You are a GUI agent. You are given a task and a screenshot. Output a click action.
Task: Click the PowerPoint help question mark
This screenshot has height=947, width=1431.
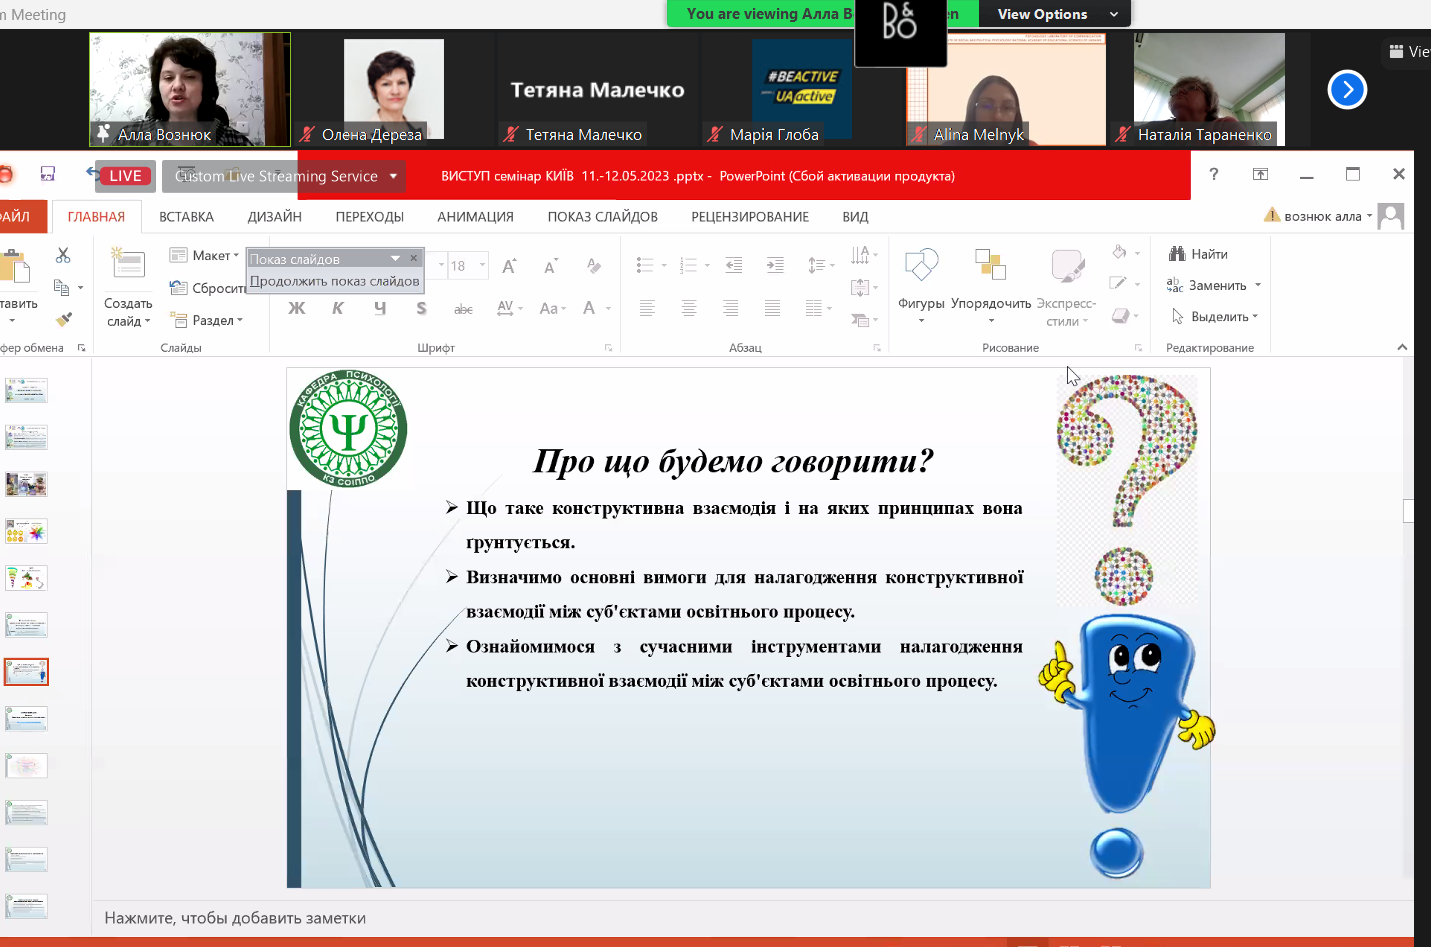point(1214,174)
